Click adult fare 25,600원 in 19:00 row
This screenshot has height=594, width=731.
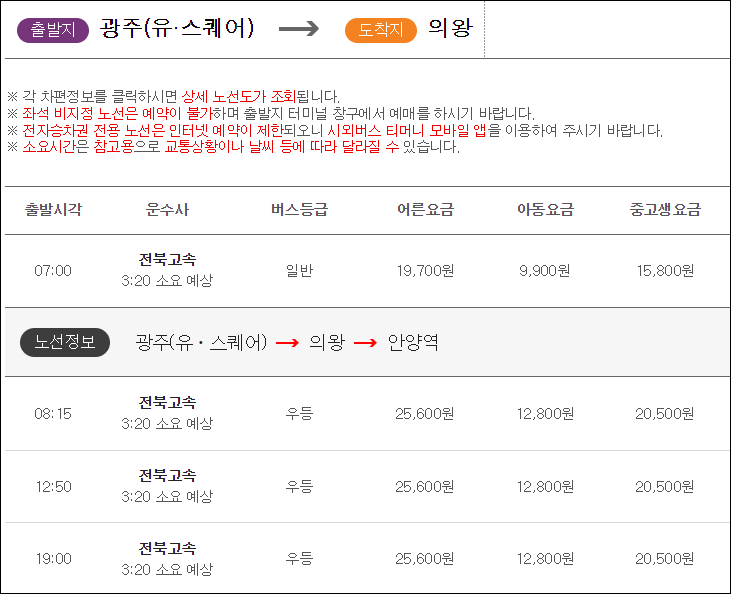click(425, 559)
